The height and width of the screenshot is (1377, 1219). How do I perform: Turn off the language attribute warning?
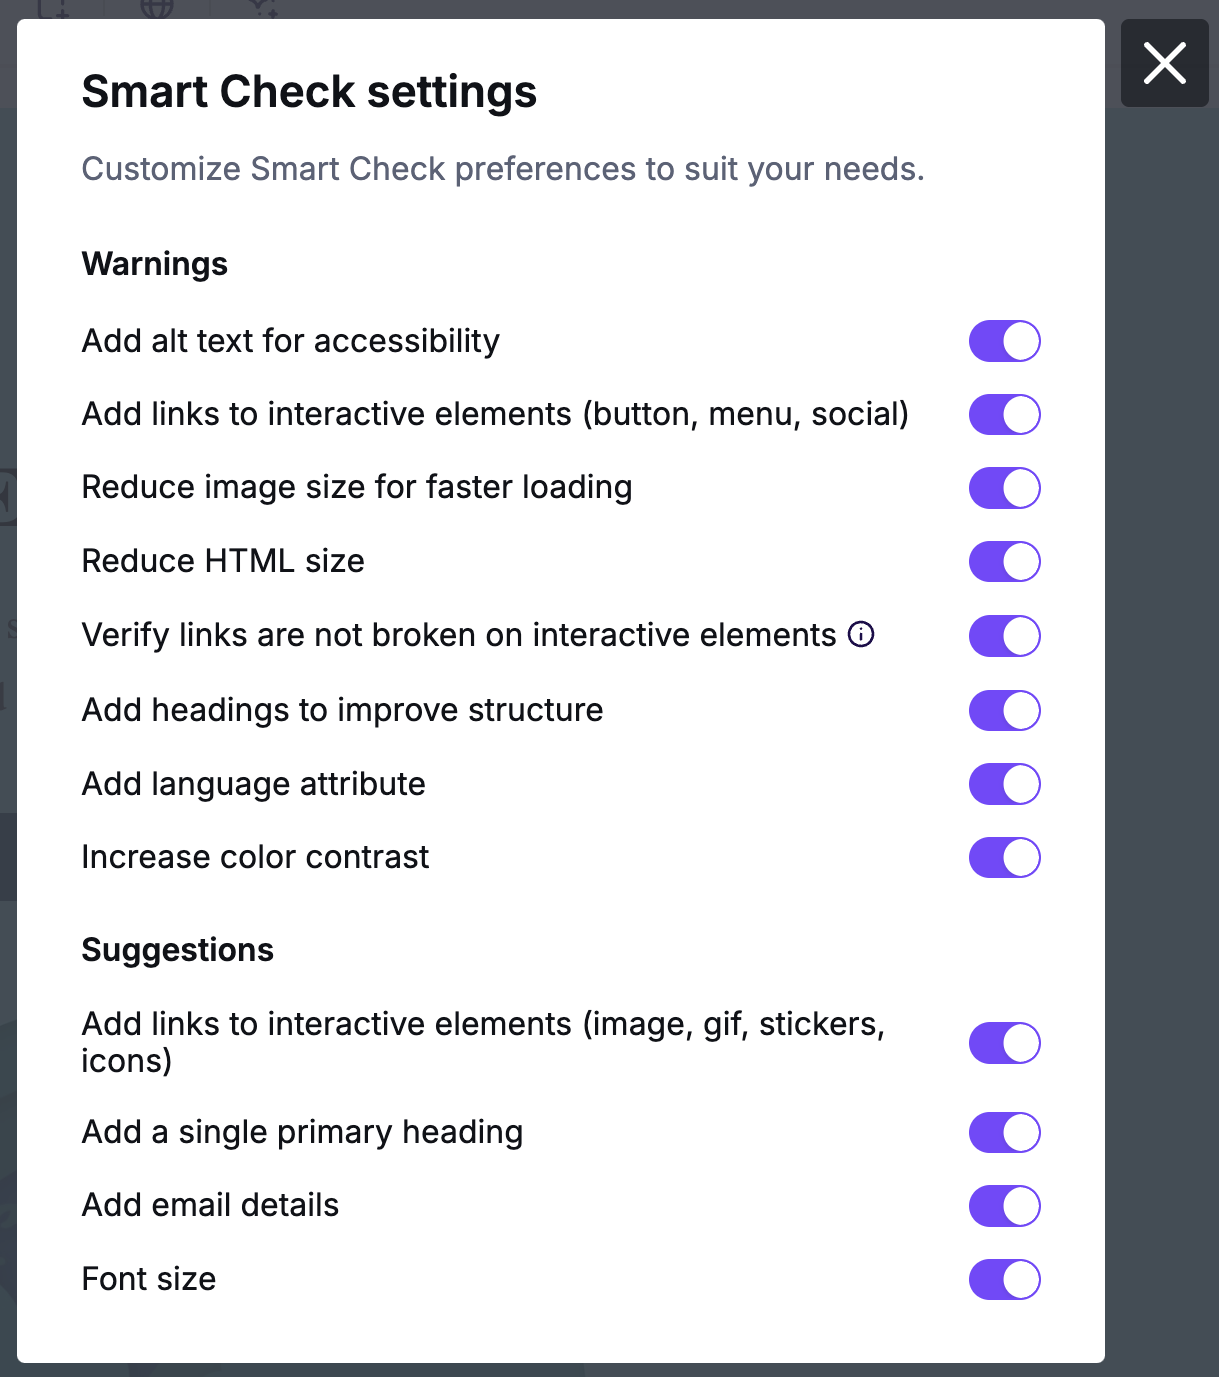click(1004, 784)
